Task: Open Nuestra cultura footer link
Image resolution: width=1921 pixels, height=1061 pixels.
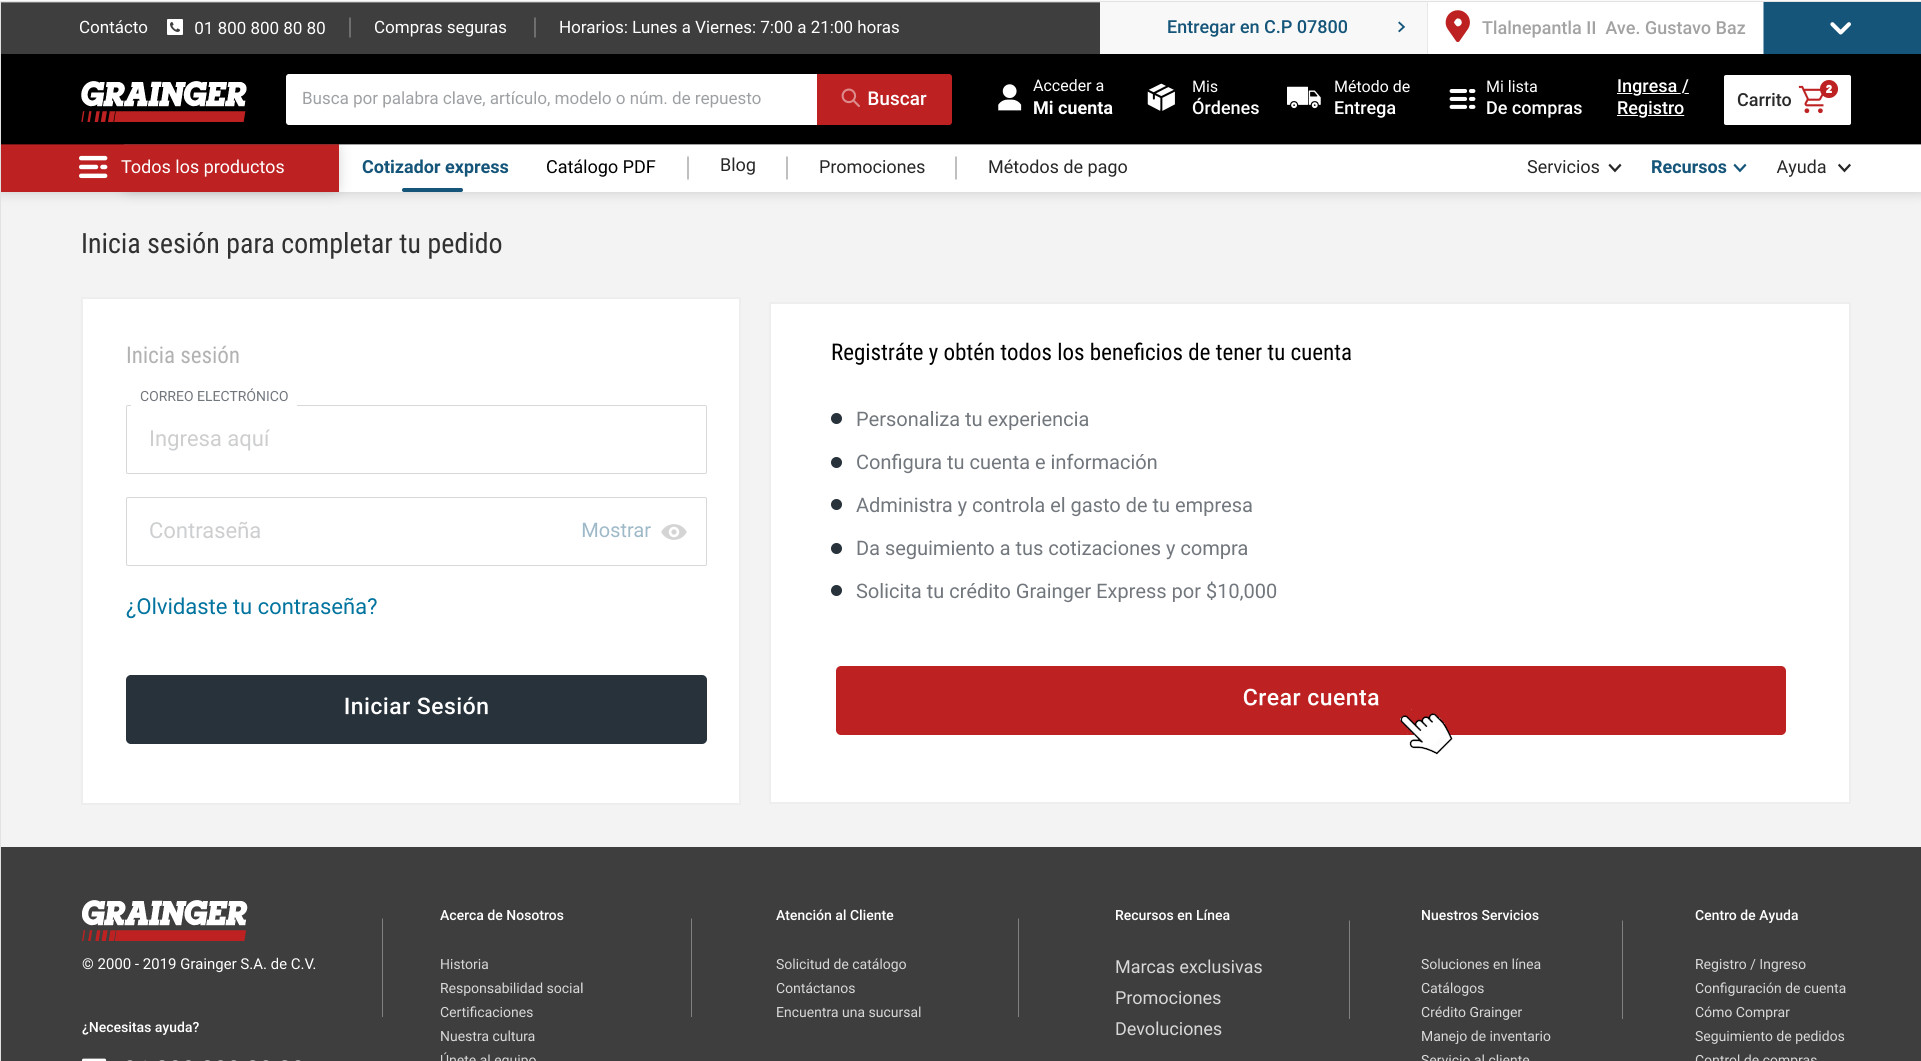Action: coord(487,1036)
